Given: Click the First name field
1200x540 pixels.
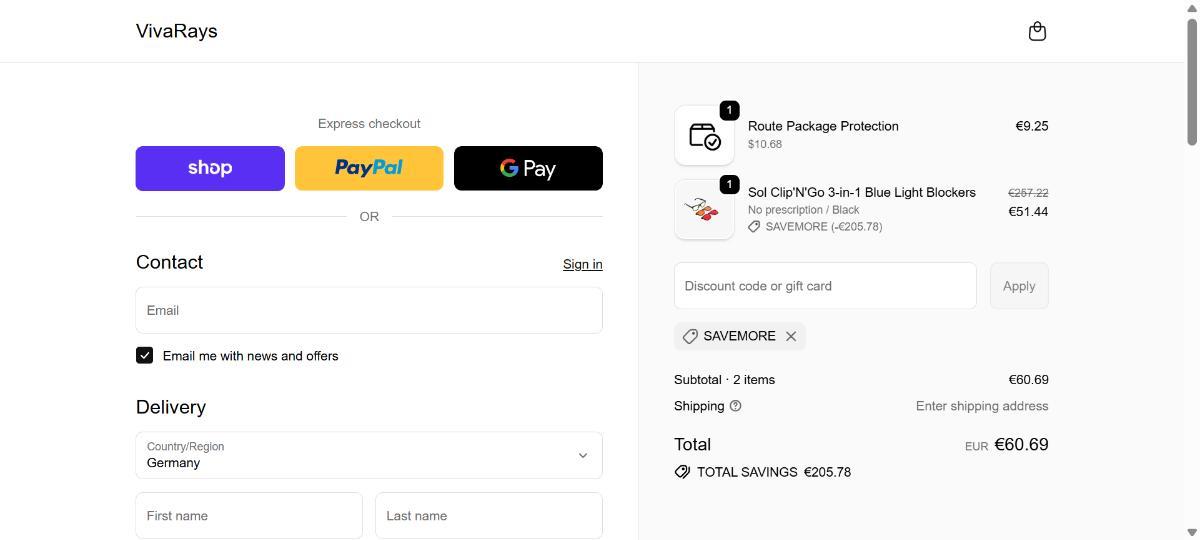Looking at the screenshot, I should coord(249,516).
